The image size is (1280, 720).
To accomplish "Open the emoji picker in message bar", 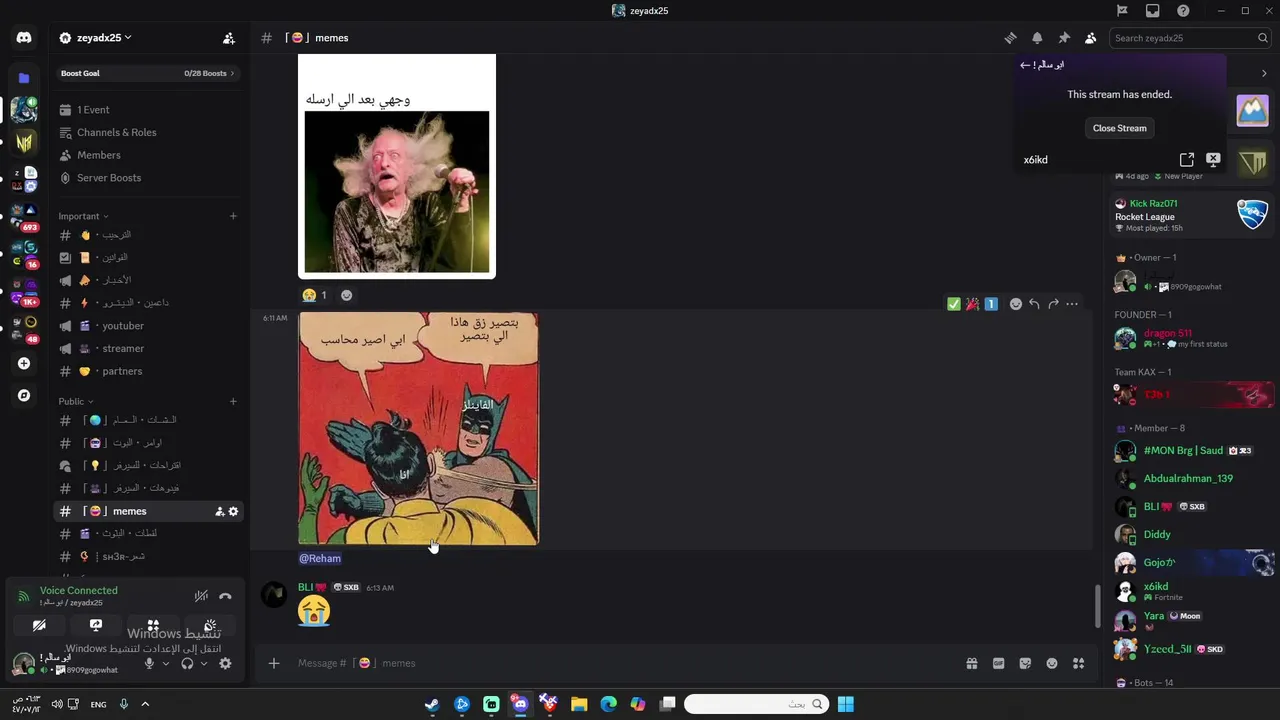I will (x=1052, y=663).
